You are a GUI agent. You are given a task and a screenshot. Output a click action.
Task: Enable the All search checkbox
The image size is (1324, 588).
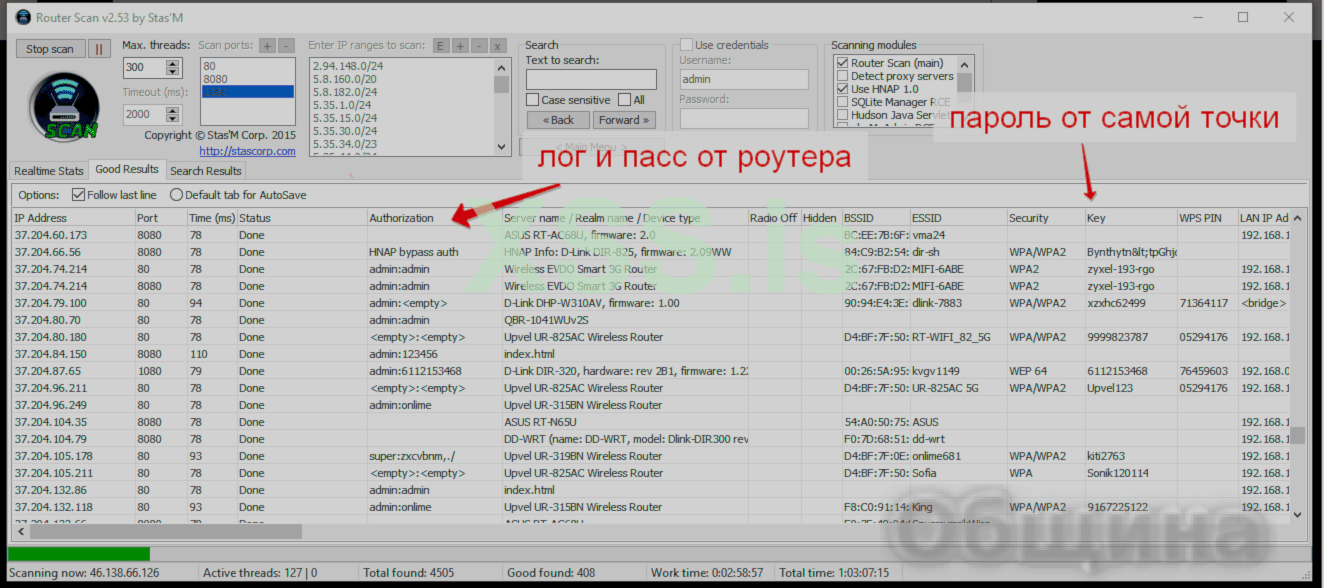tap(624, 100)
